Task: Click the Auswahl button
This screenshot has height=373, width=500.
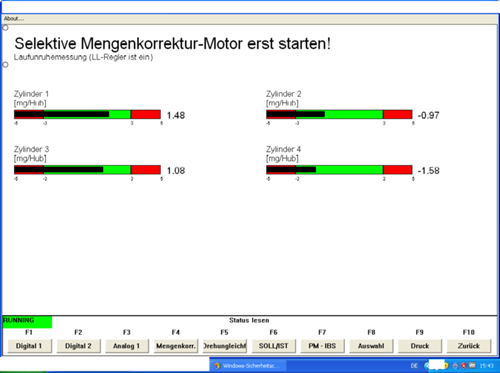Action: click(x=371, y=346)
